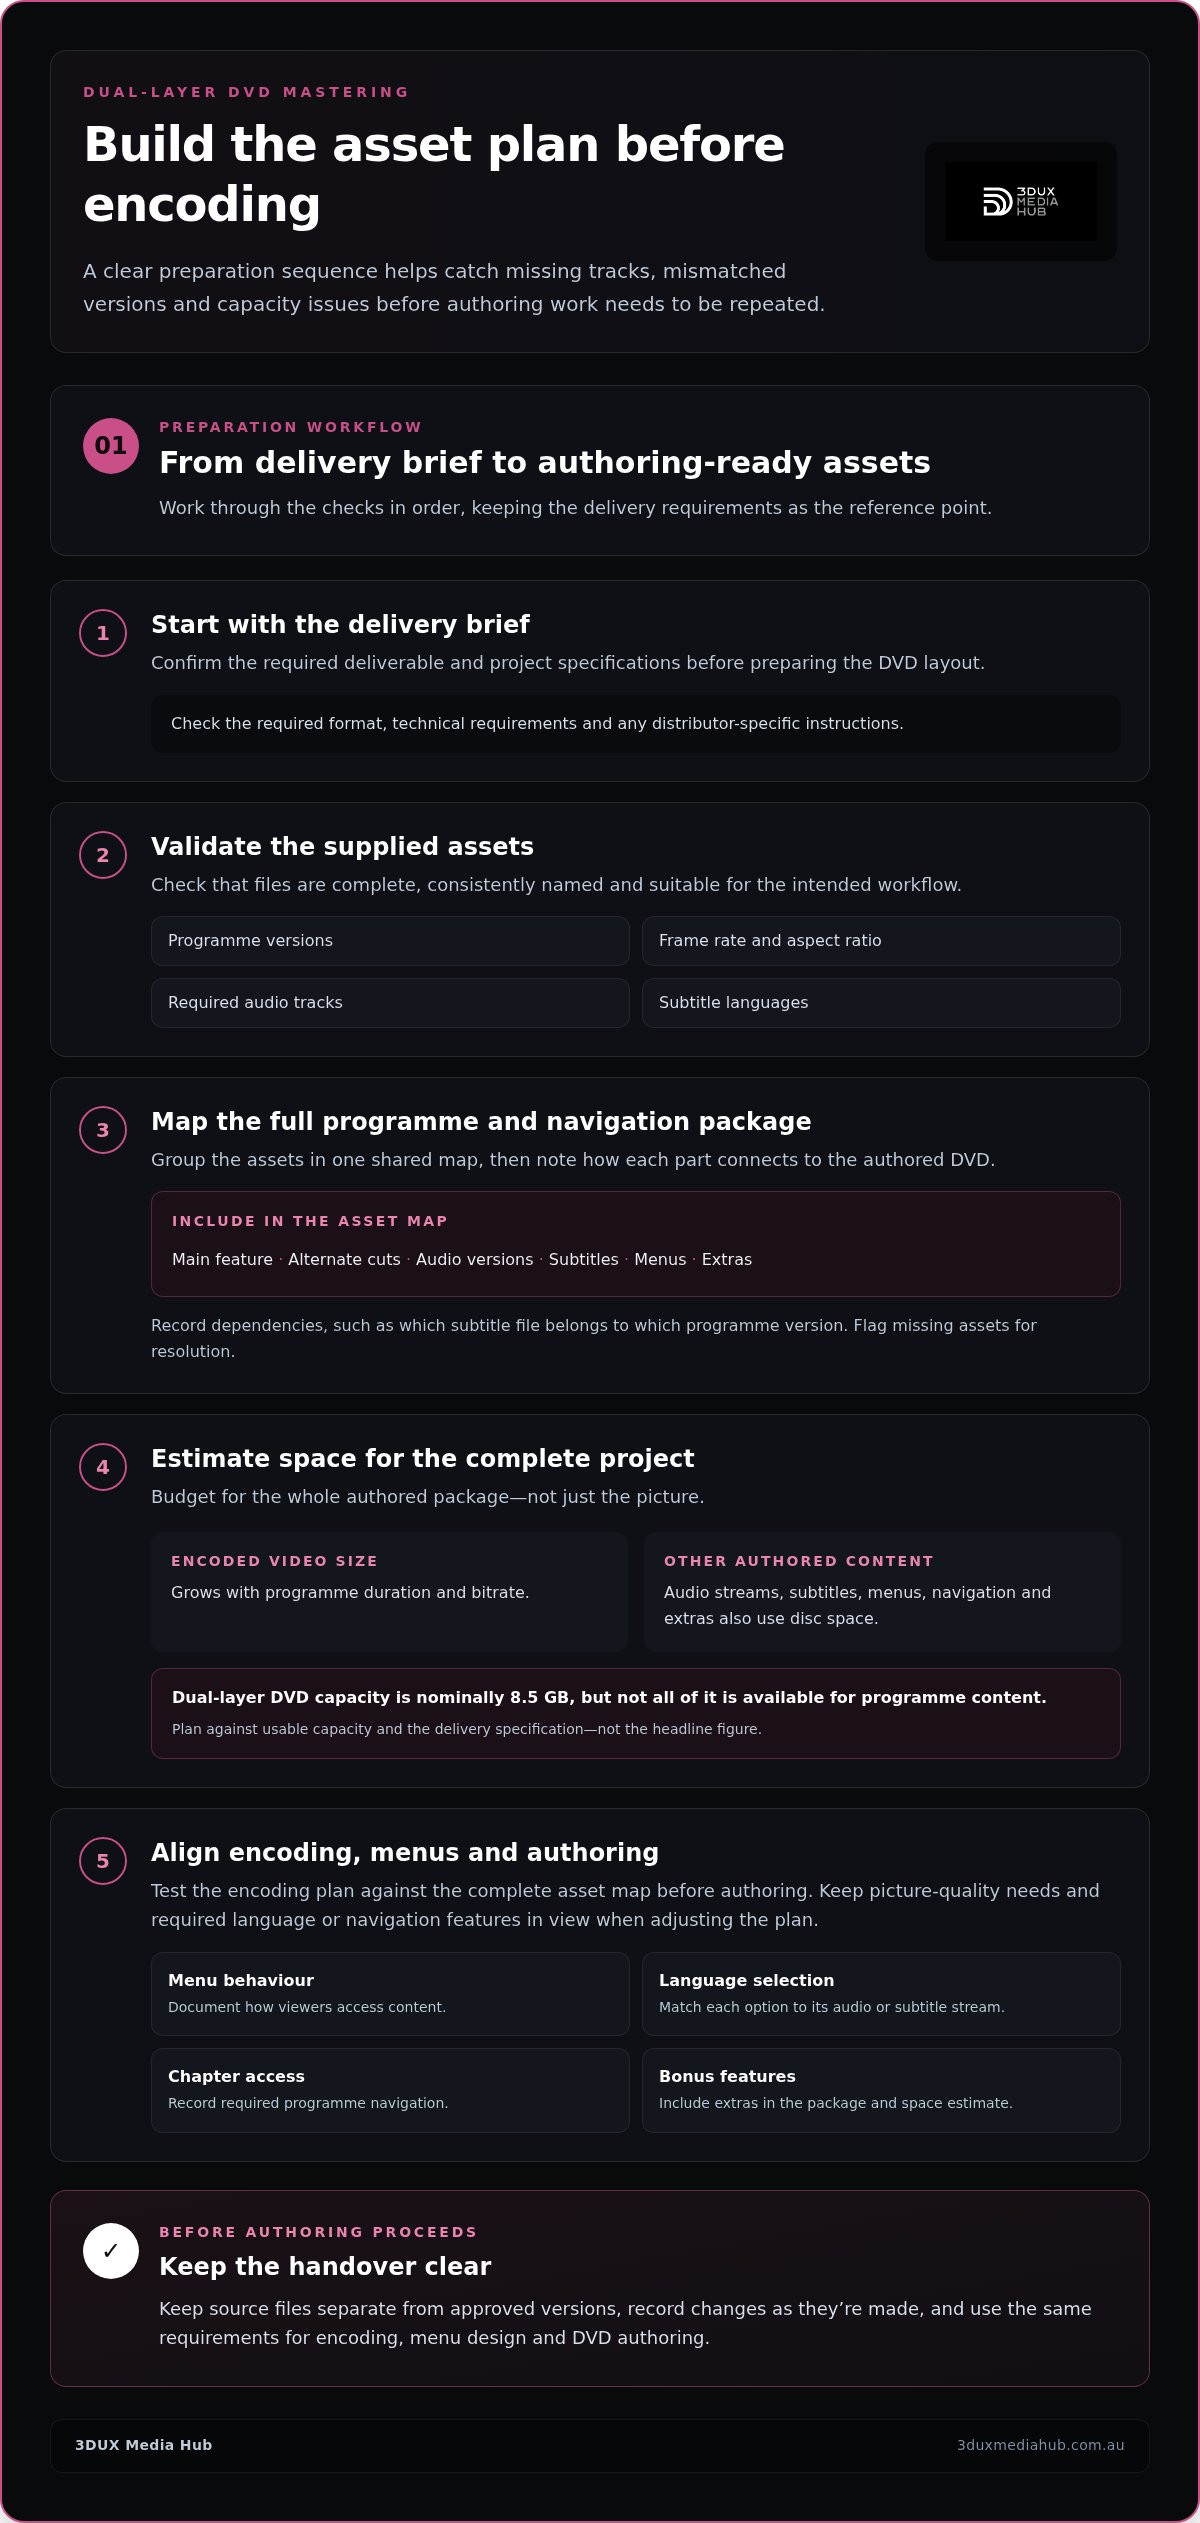Click the Include in the Asset Map box
This screenshot has width=1200, height=2523.
pyautogui.click(x=636, y=1244)
